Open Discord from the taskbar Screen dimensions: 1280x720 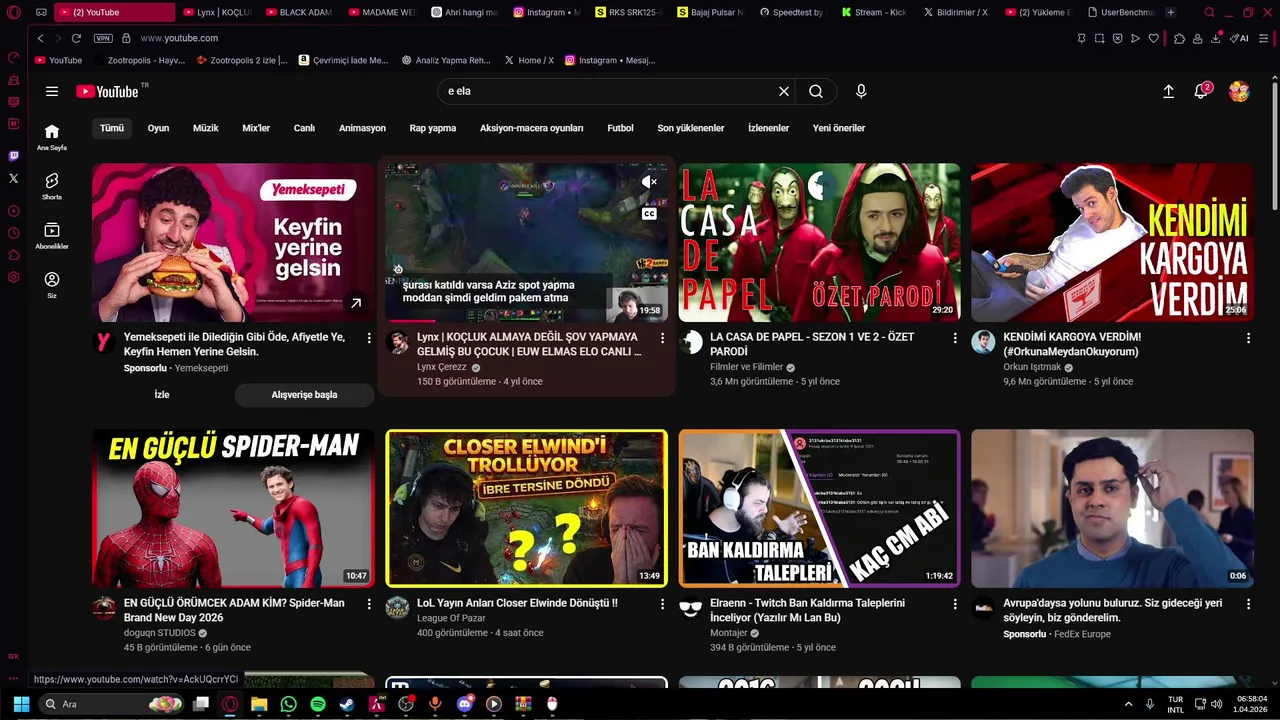click(x=464, y=704)
